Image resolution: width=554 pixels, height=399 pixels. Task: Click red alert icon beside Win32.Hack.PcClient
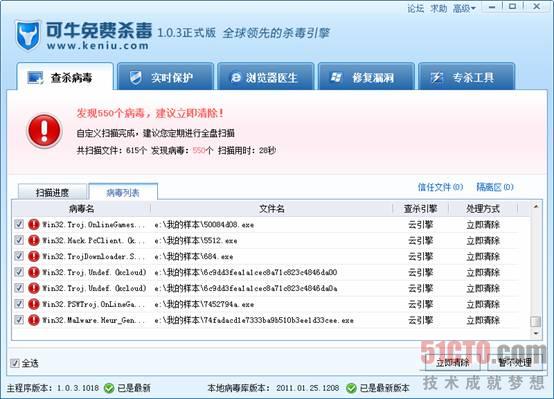coord(34,240)
